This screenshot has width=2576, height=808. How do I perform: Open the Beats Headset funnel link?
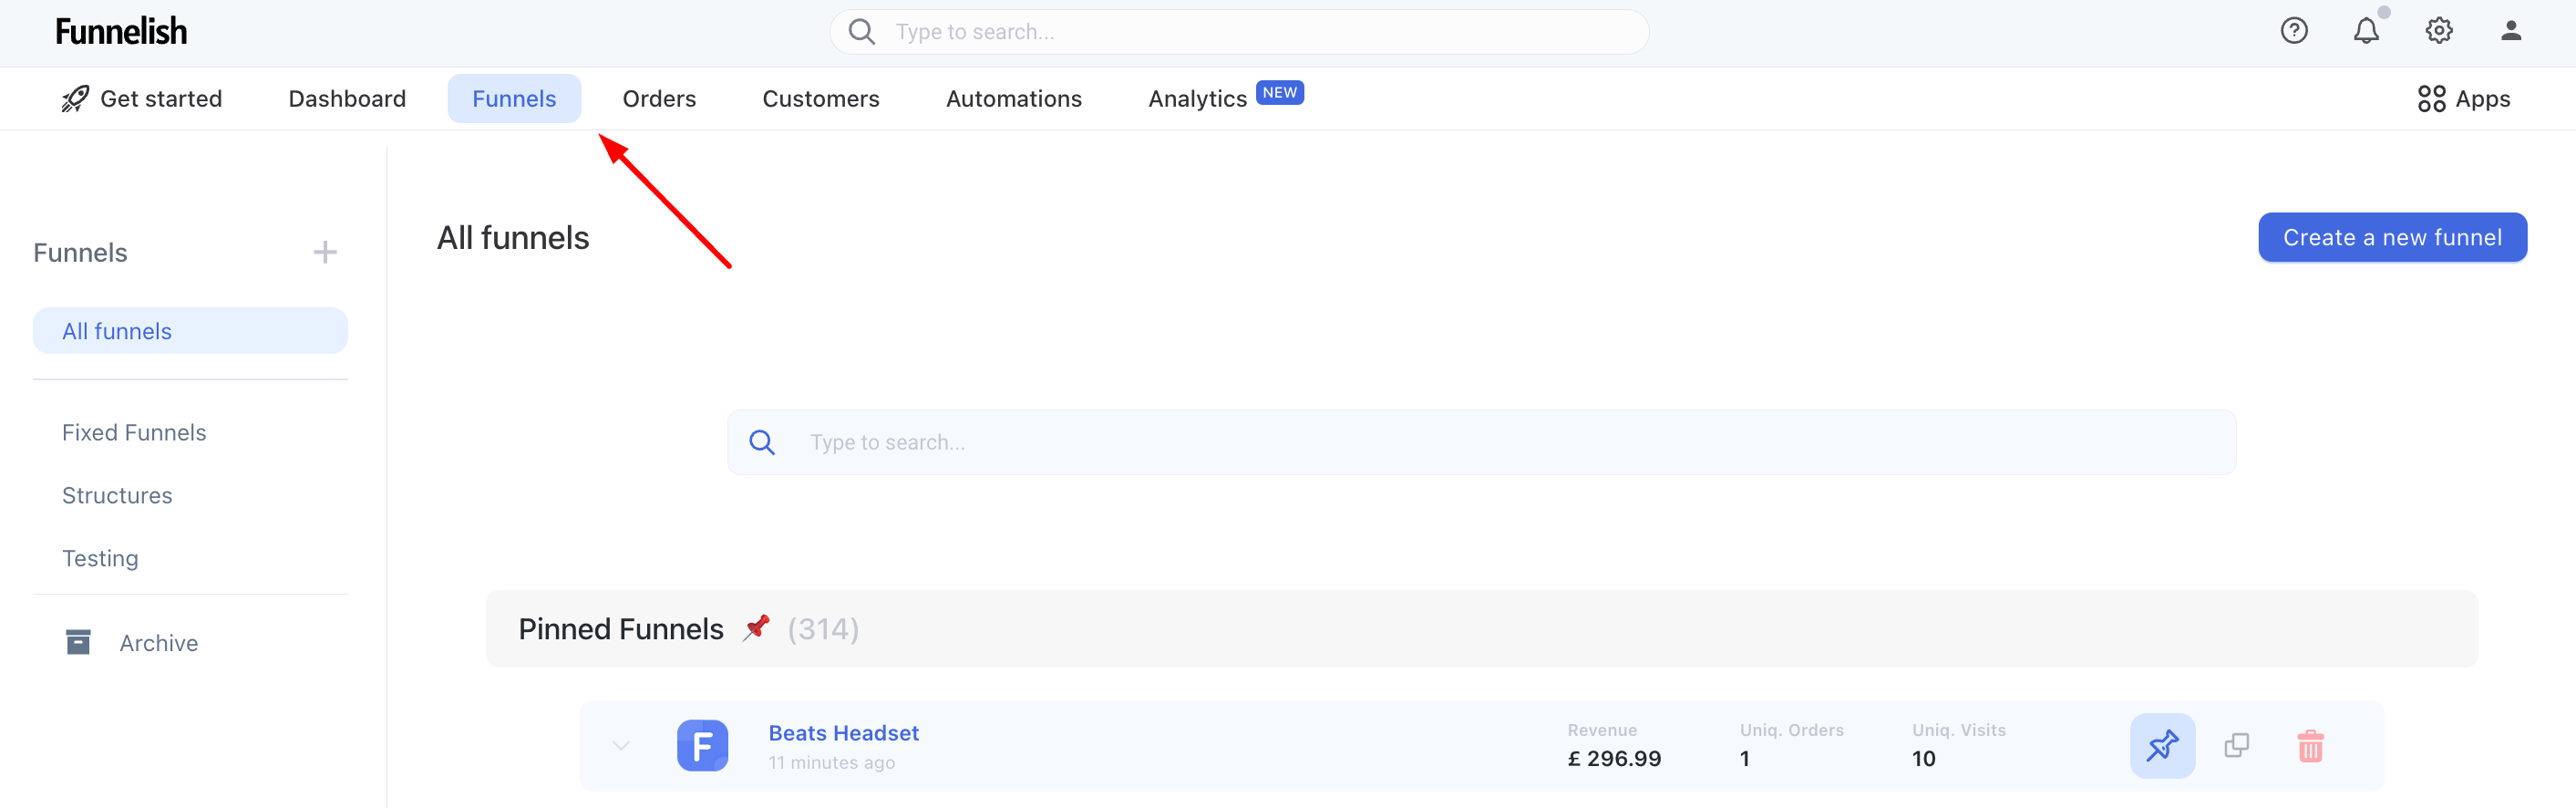point(843,733)
